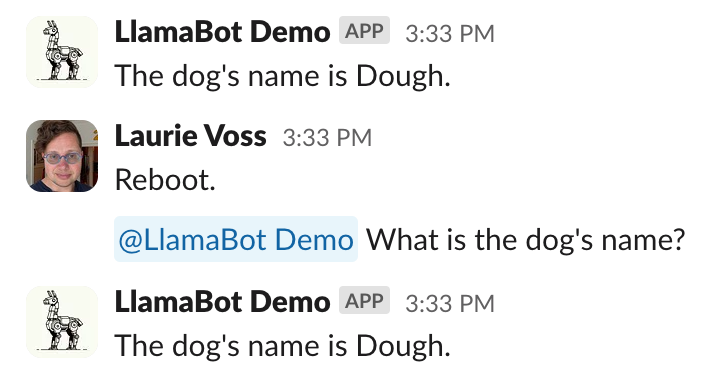
Task: Click the last "The dog's name is Dough." reply
Action: [283, 346]
